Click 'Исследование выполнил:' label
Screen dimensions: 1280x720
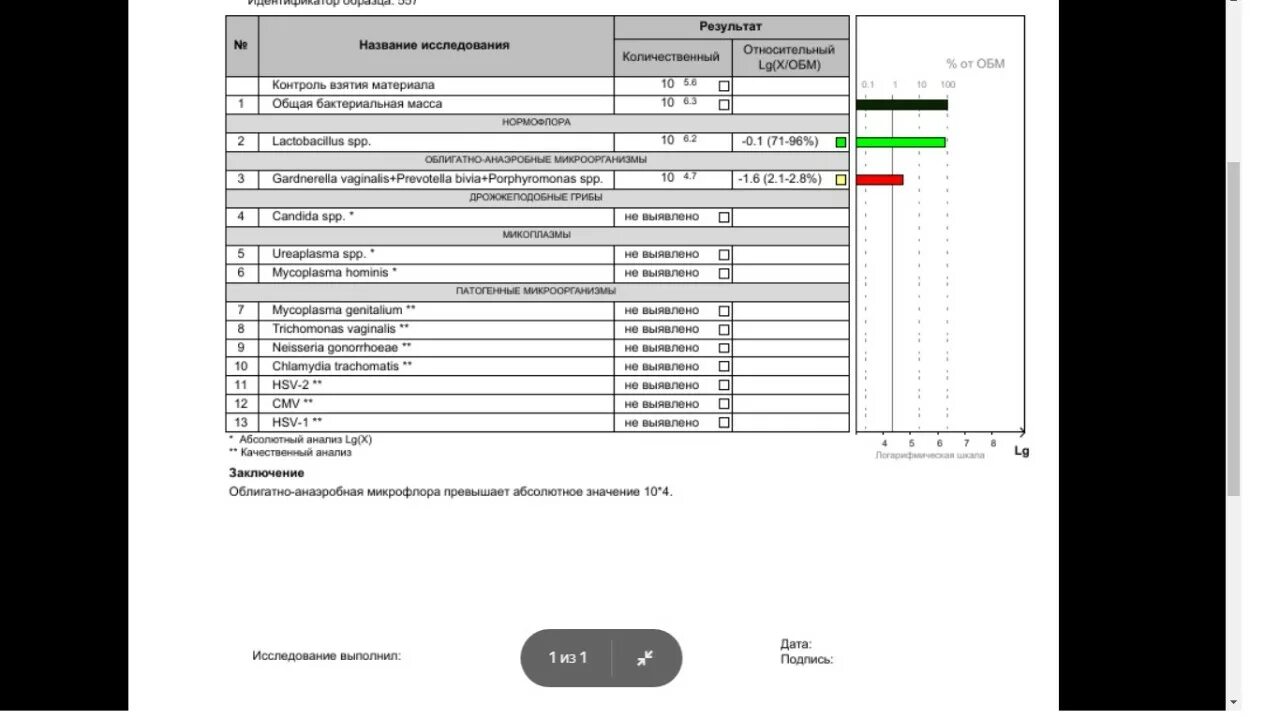click(326, 656)
